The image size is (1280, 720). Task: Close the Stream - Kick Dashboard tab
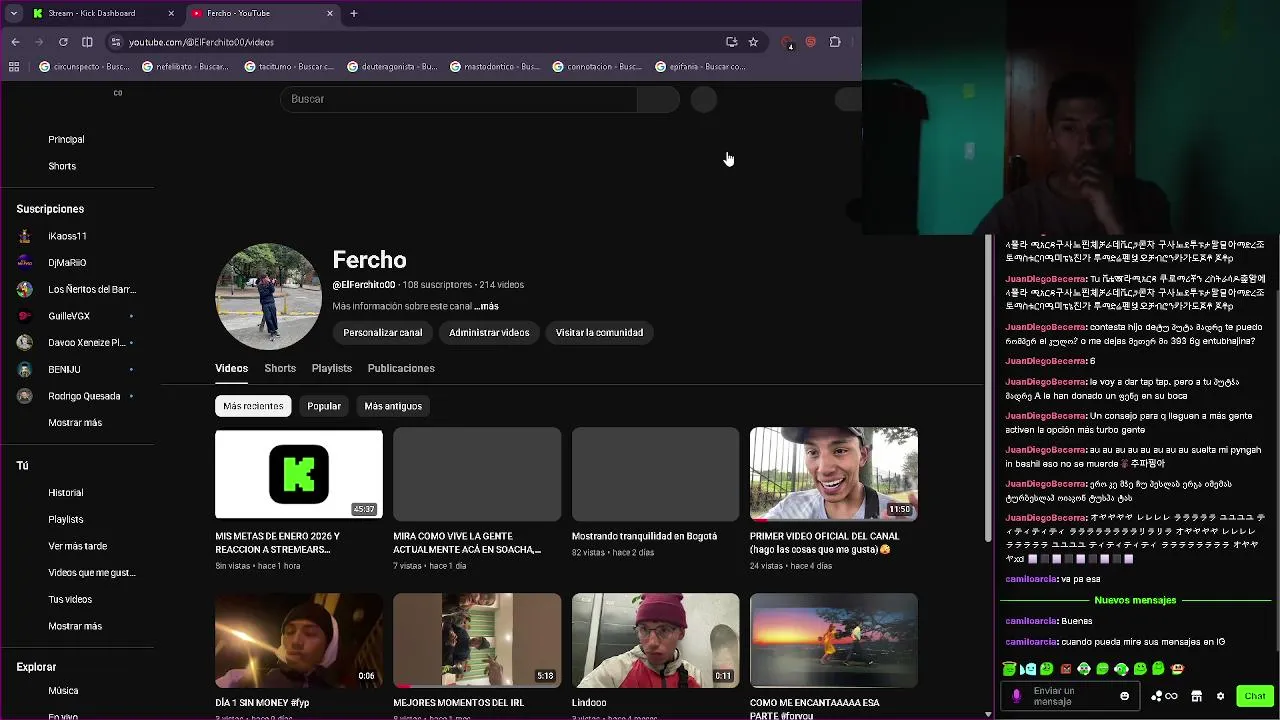pos(171,13)
